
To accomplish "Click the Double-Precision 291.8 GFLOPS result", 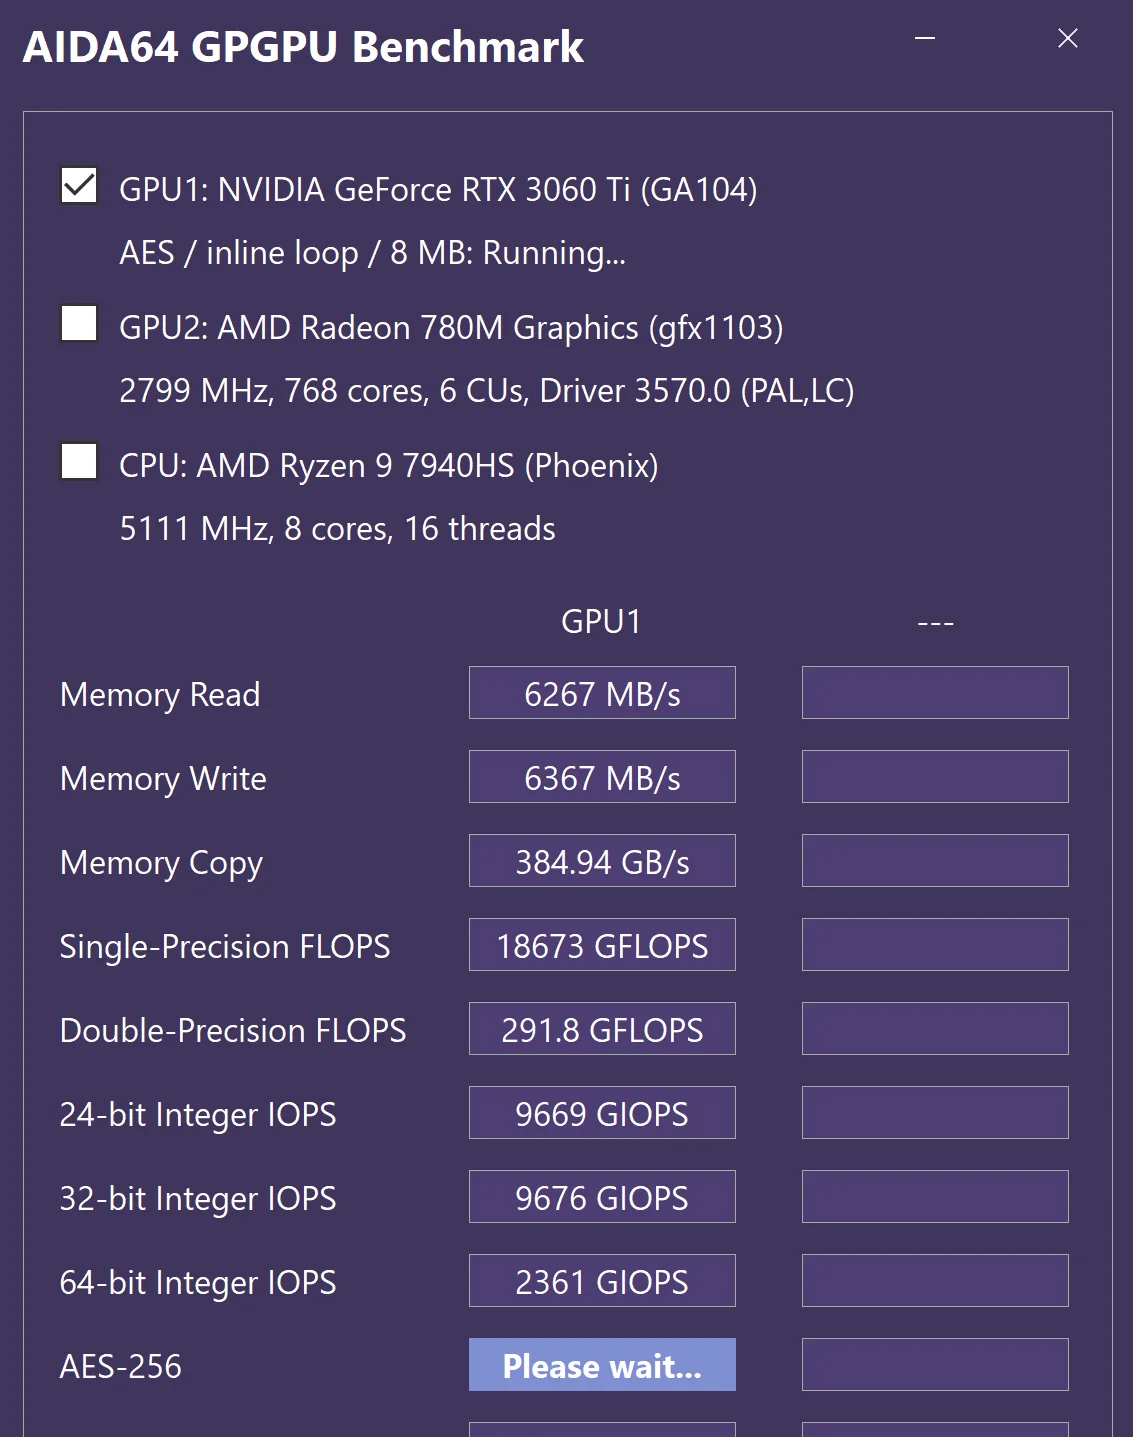I will pos(602,1029).
